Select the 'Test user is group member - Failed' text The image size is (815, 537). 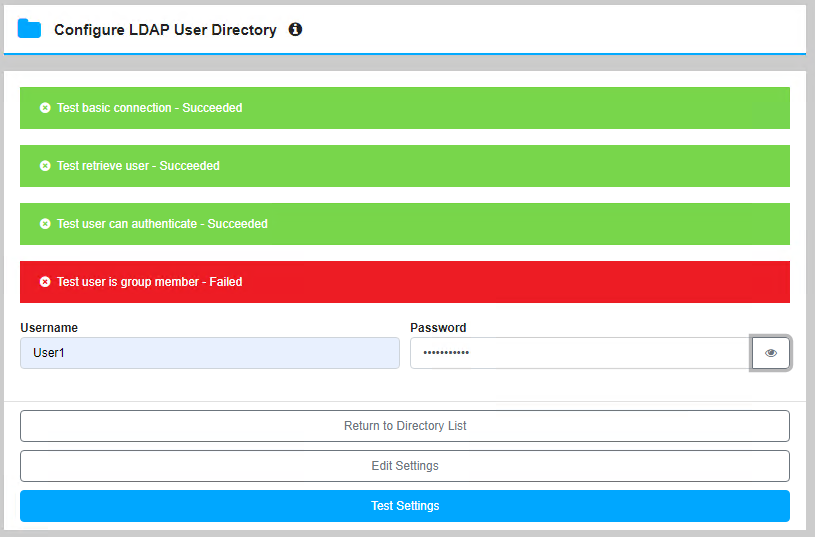point(150,282)
